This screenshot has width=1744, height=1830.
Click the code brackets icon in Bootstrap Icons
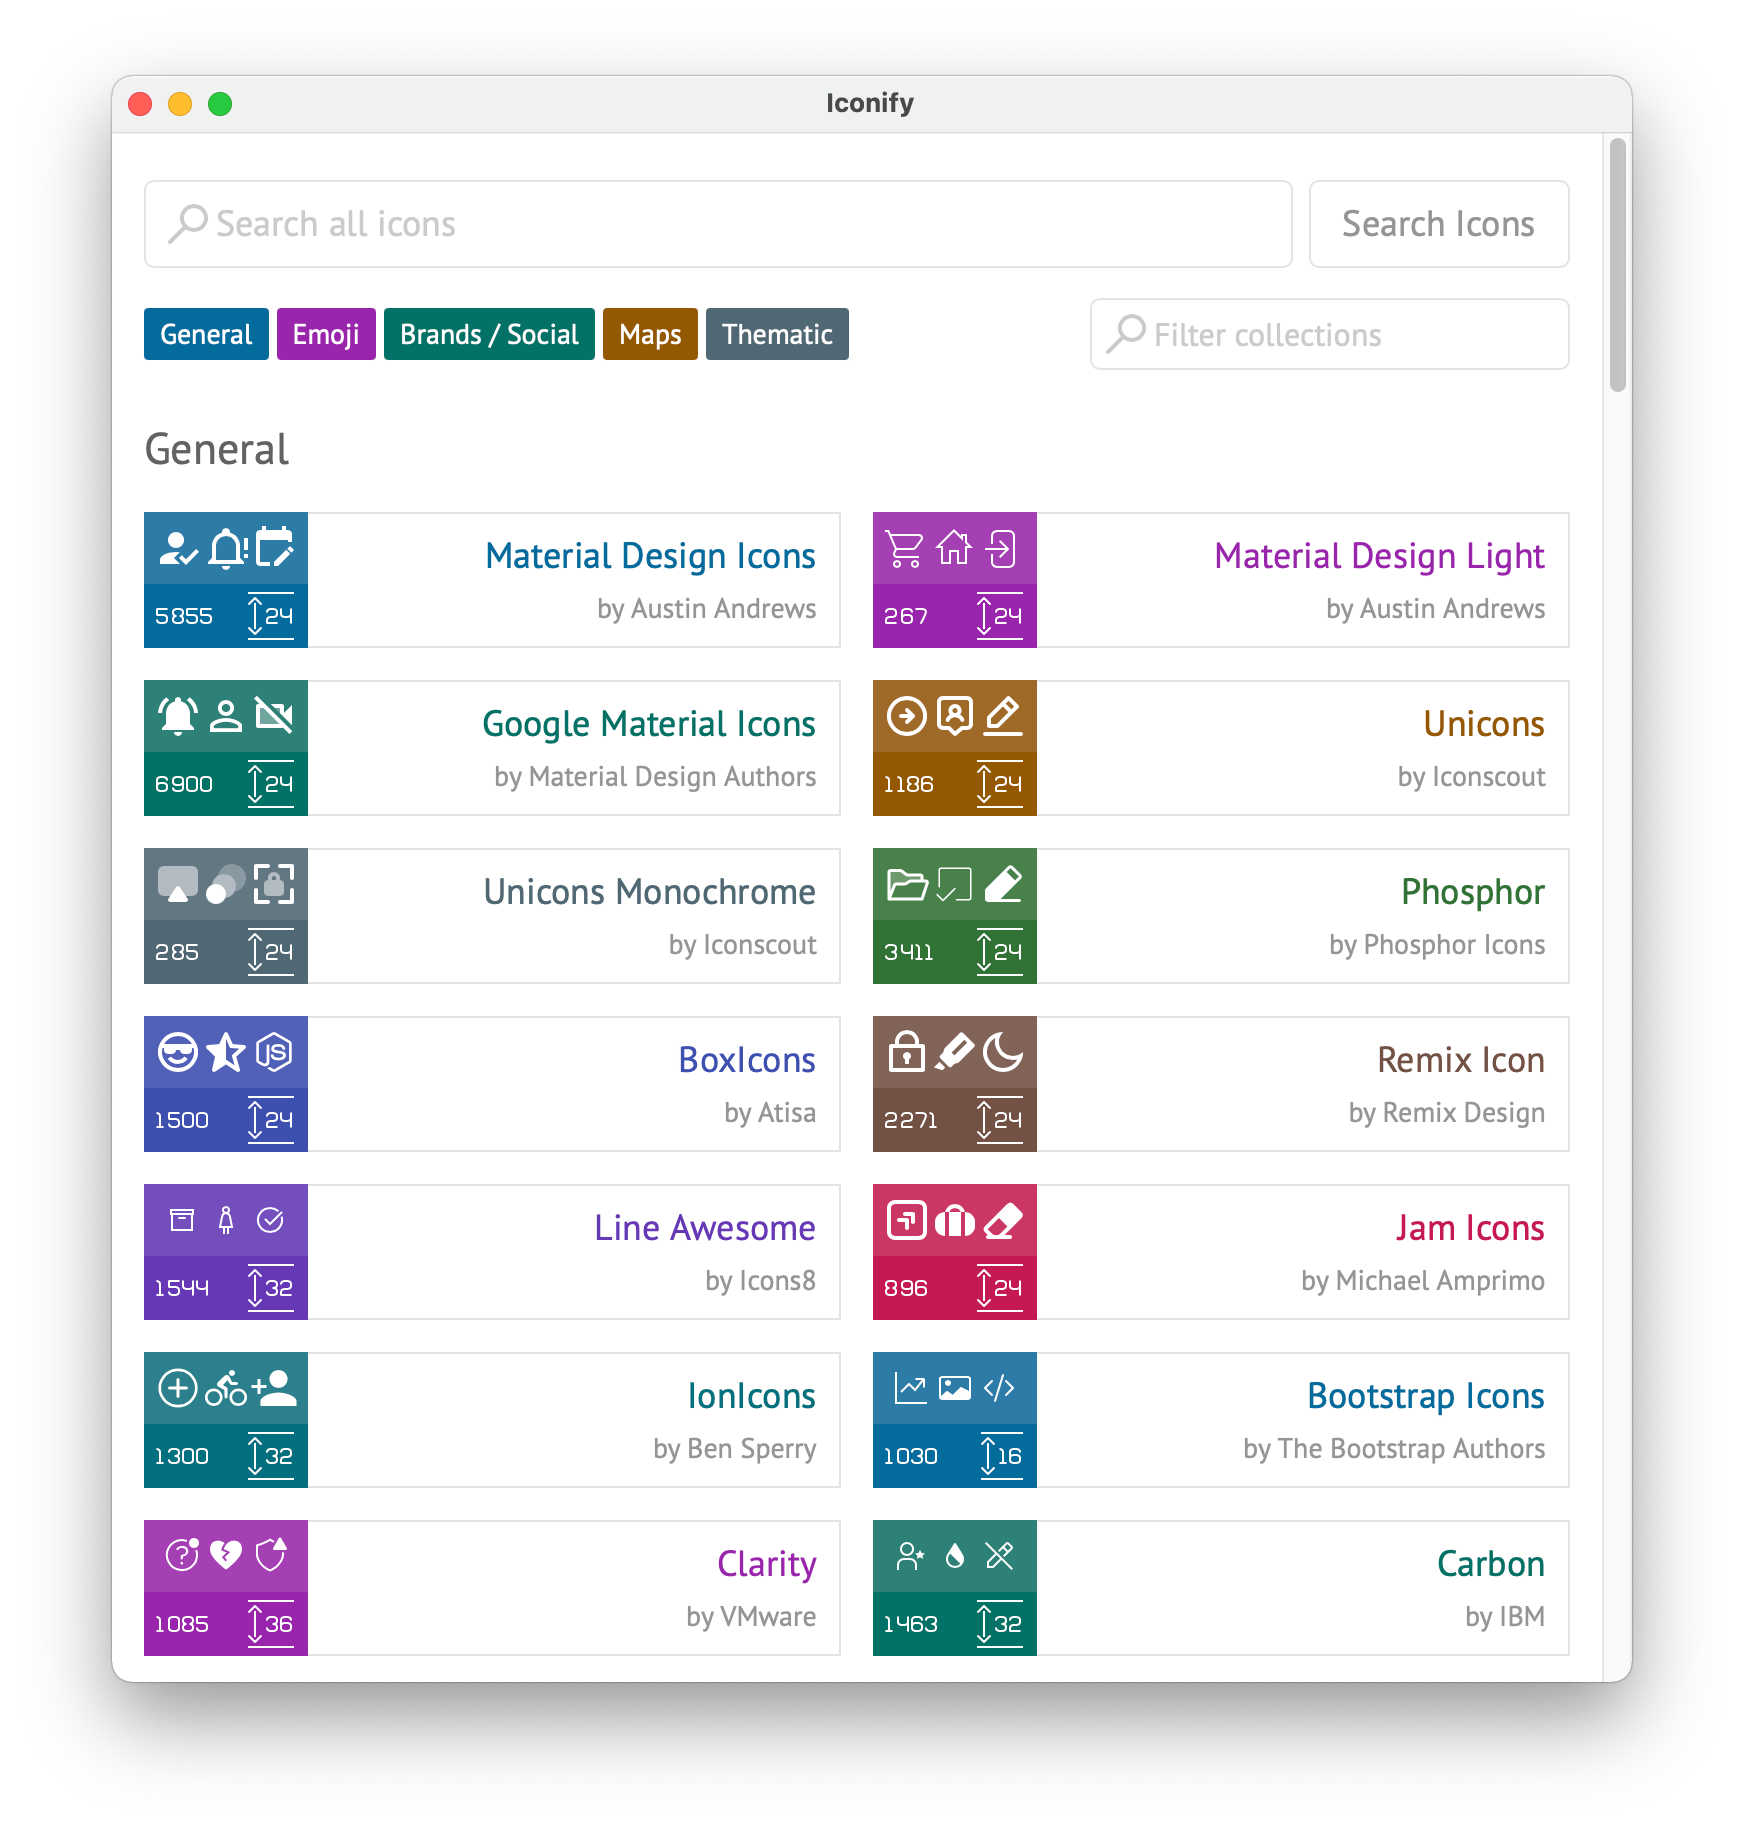[x=999, y=1388]
